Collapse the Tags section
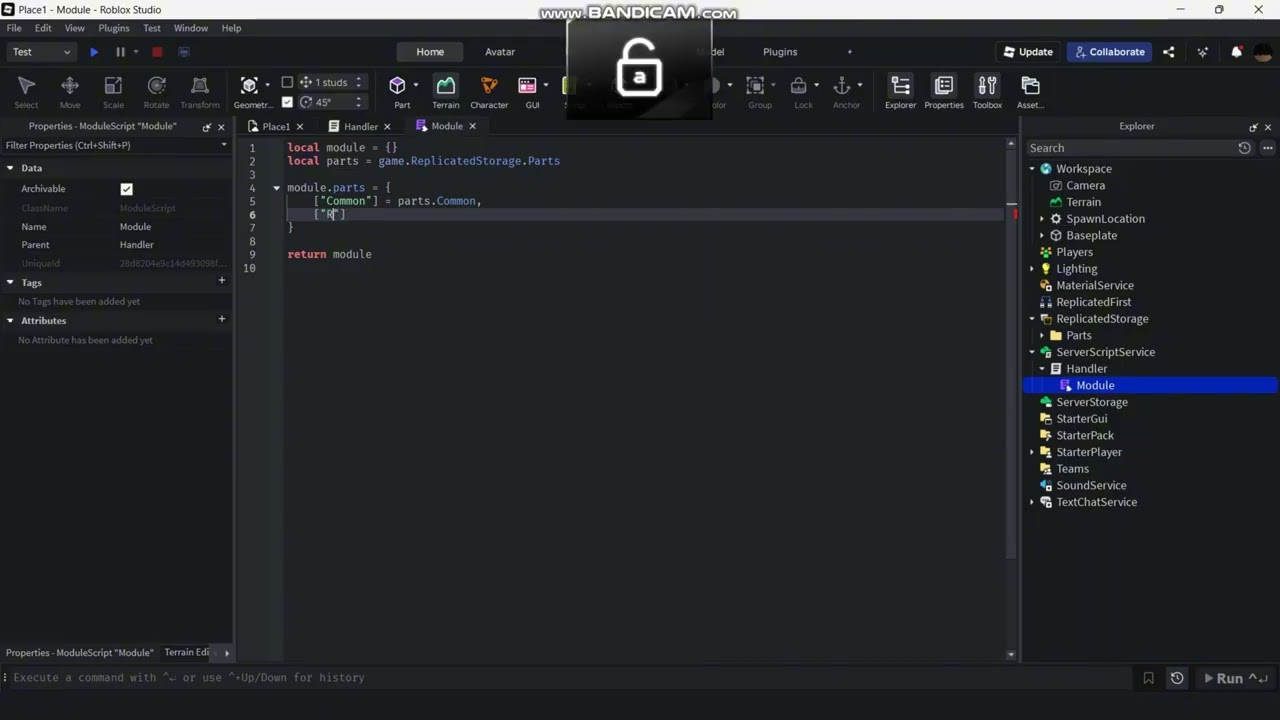1280x720 pixels. pos(10,283)
